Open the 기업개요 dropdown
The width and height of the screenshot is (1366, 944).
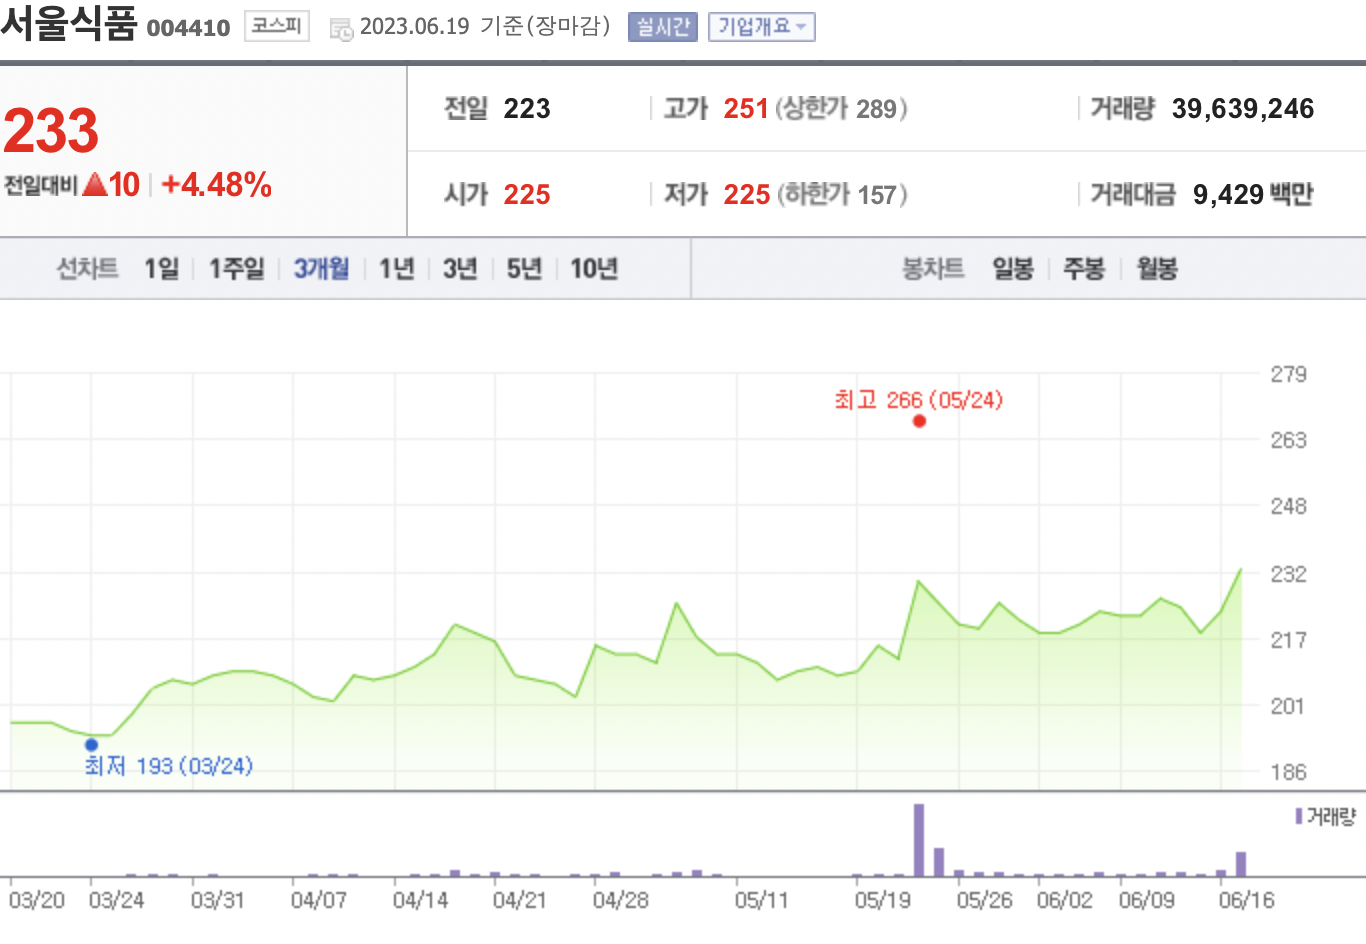(762, 27)
